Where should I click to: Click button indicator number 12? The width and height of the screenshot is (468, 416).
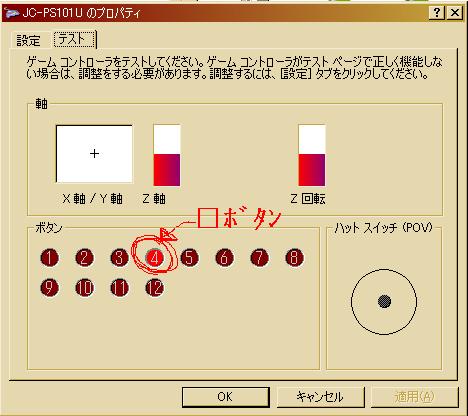point(155,288)
